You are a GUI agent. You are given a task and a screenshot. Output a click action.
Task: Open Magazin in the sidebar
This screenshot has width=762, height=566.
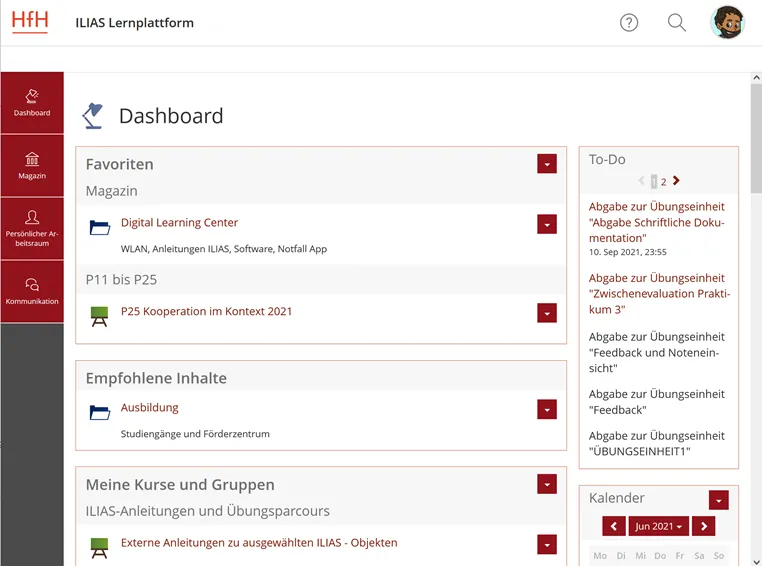[32, 166]
